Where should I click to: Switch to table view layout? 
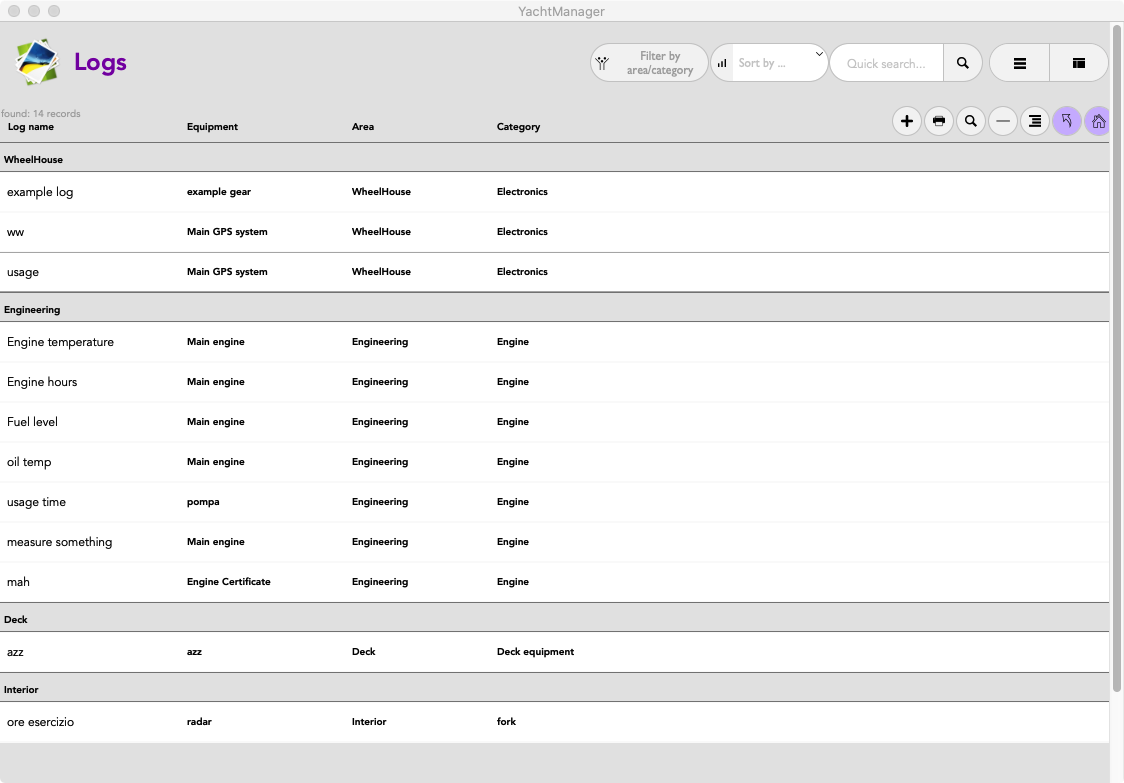[x=1079, y=63]
